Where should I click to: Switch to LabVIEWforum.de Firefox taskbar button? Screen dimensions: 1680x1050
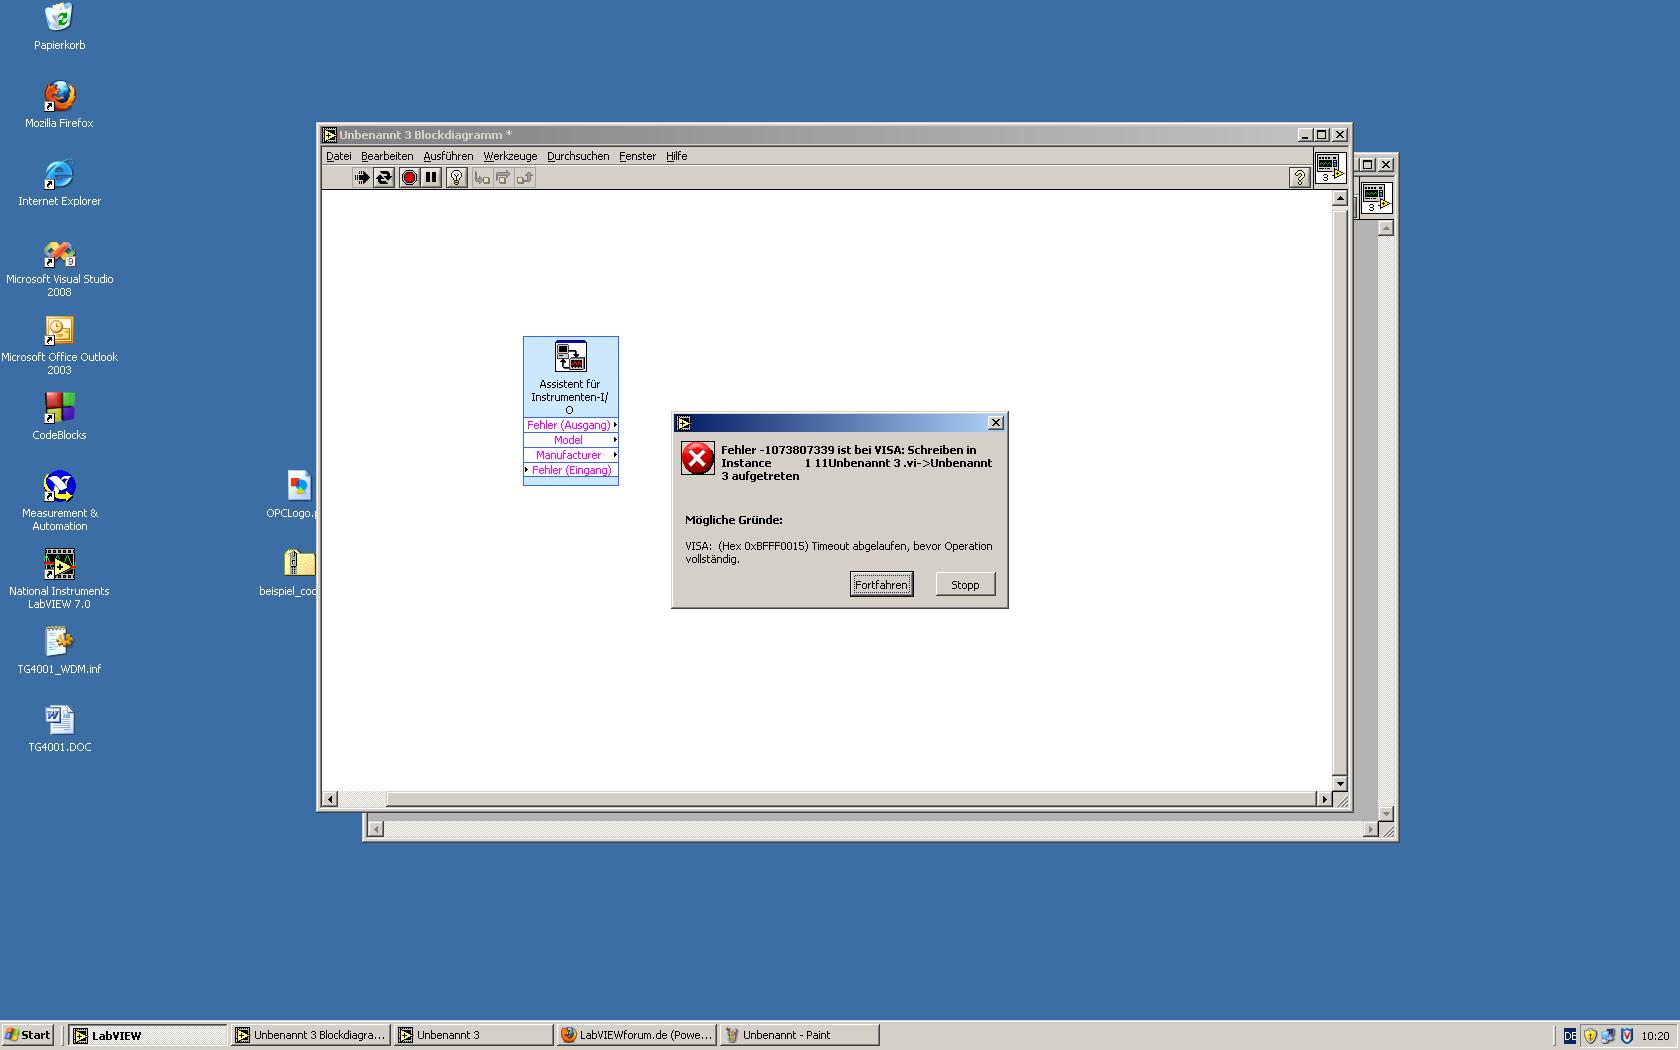636,1035
